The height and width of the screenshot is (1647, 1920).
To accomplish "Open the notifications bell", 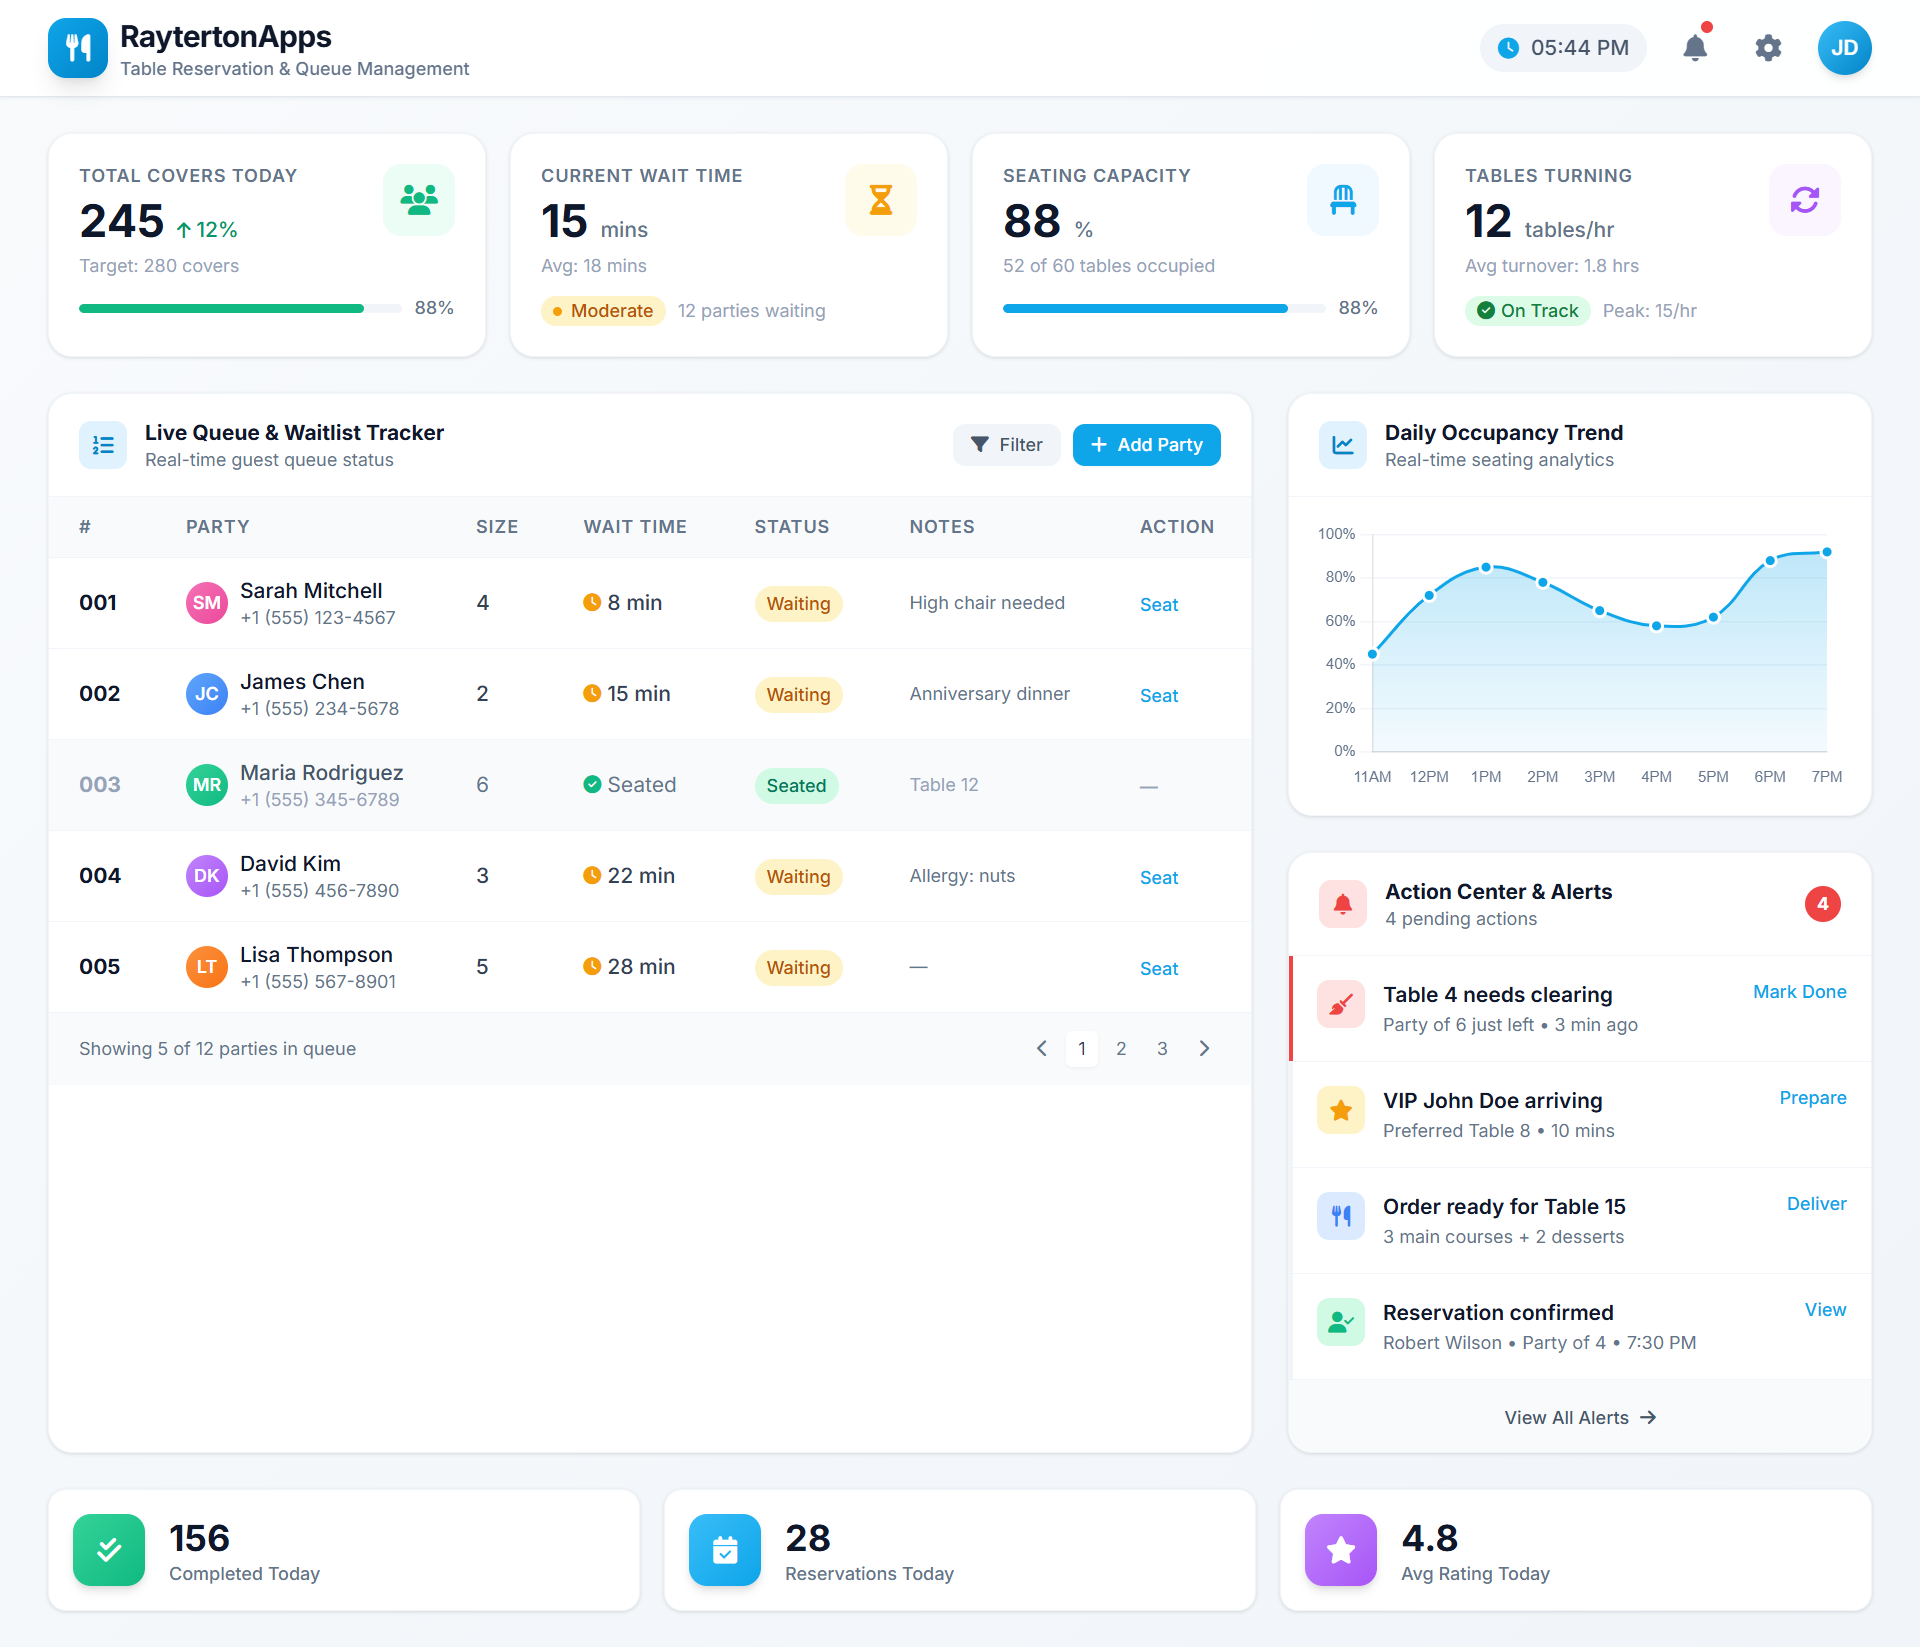I will (1695, 47).
